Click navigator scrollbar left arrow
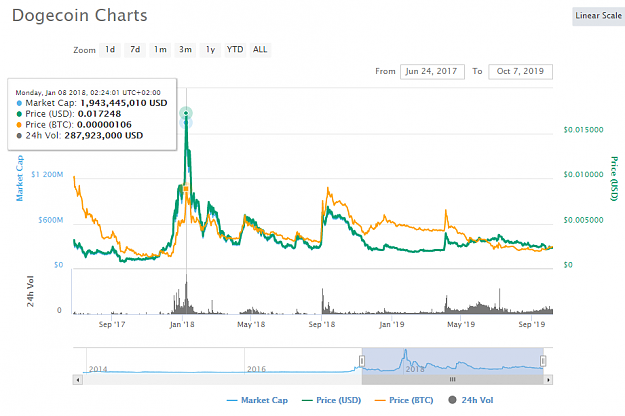The height and width of the screenshot is (416, 625). tap(78, 380)
